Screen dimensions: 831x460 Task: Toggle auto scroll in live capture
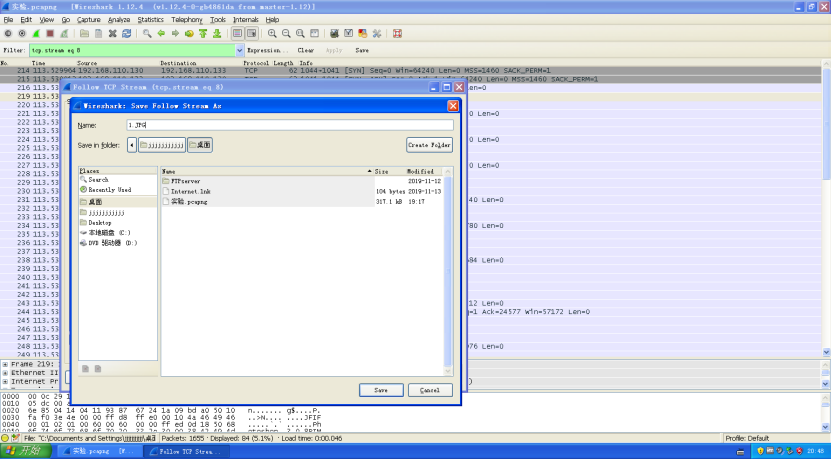pos(252,33)
